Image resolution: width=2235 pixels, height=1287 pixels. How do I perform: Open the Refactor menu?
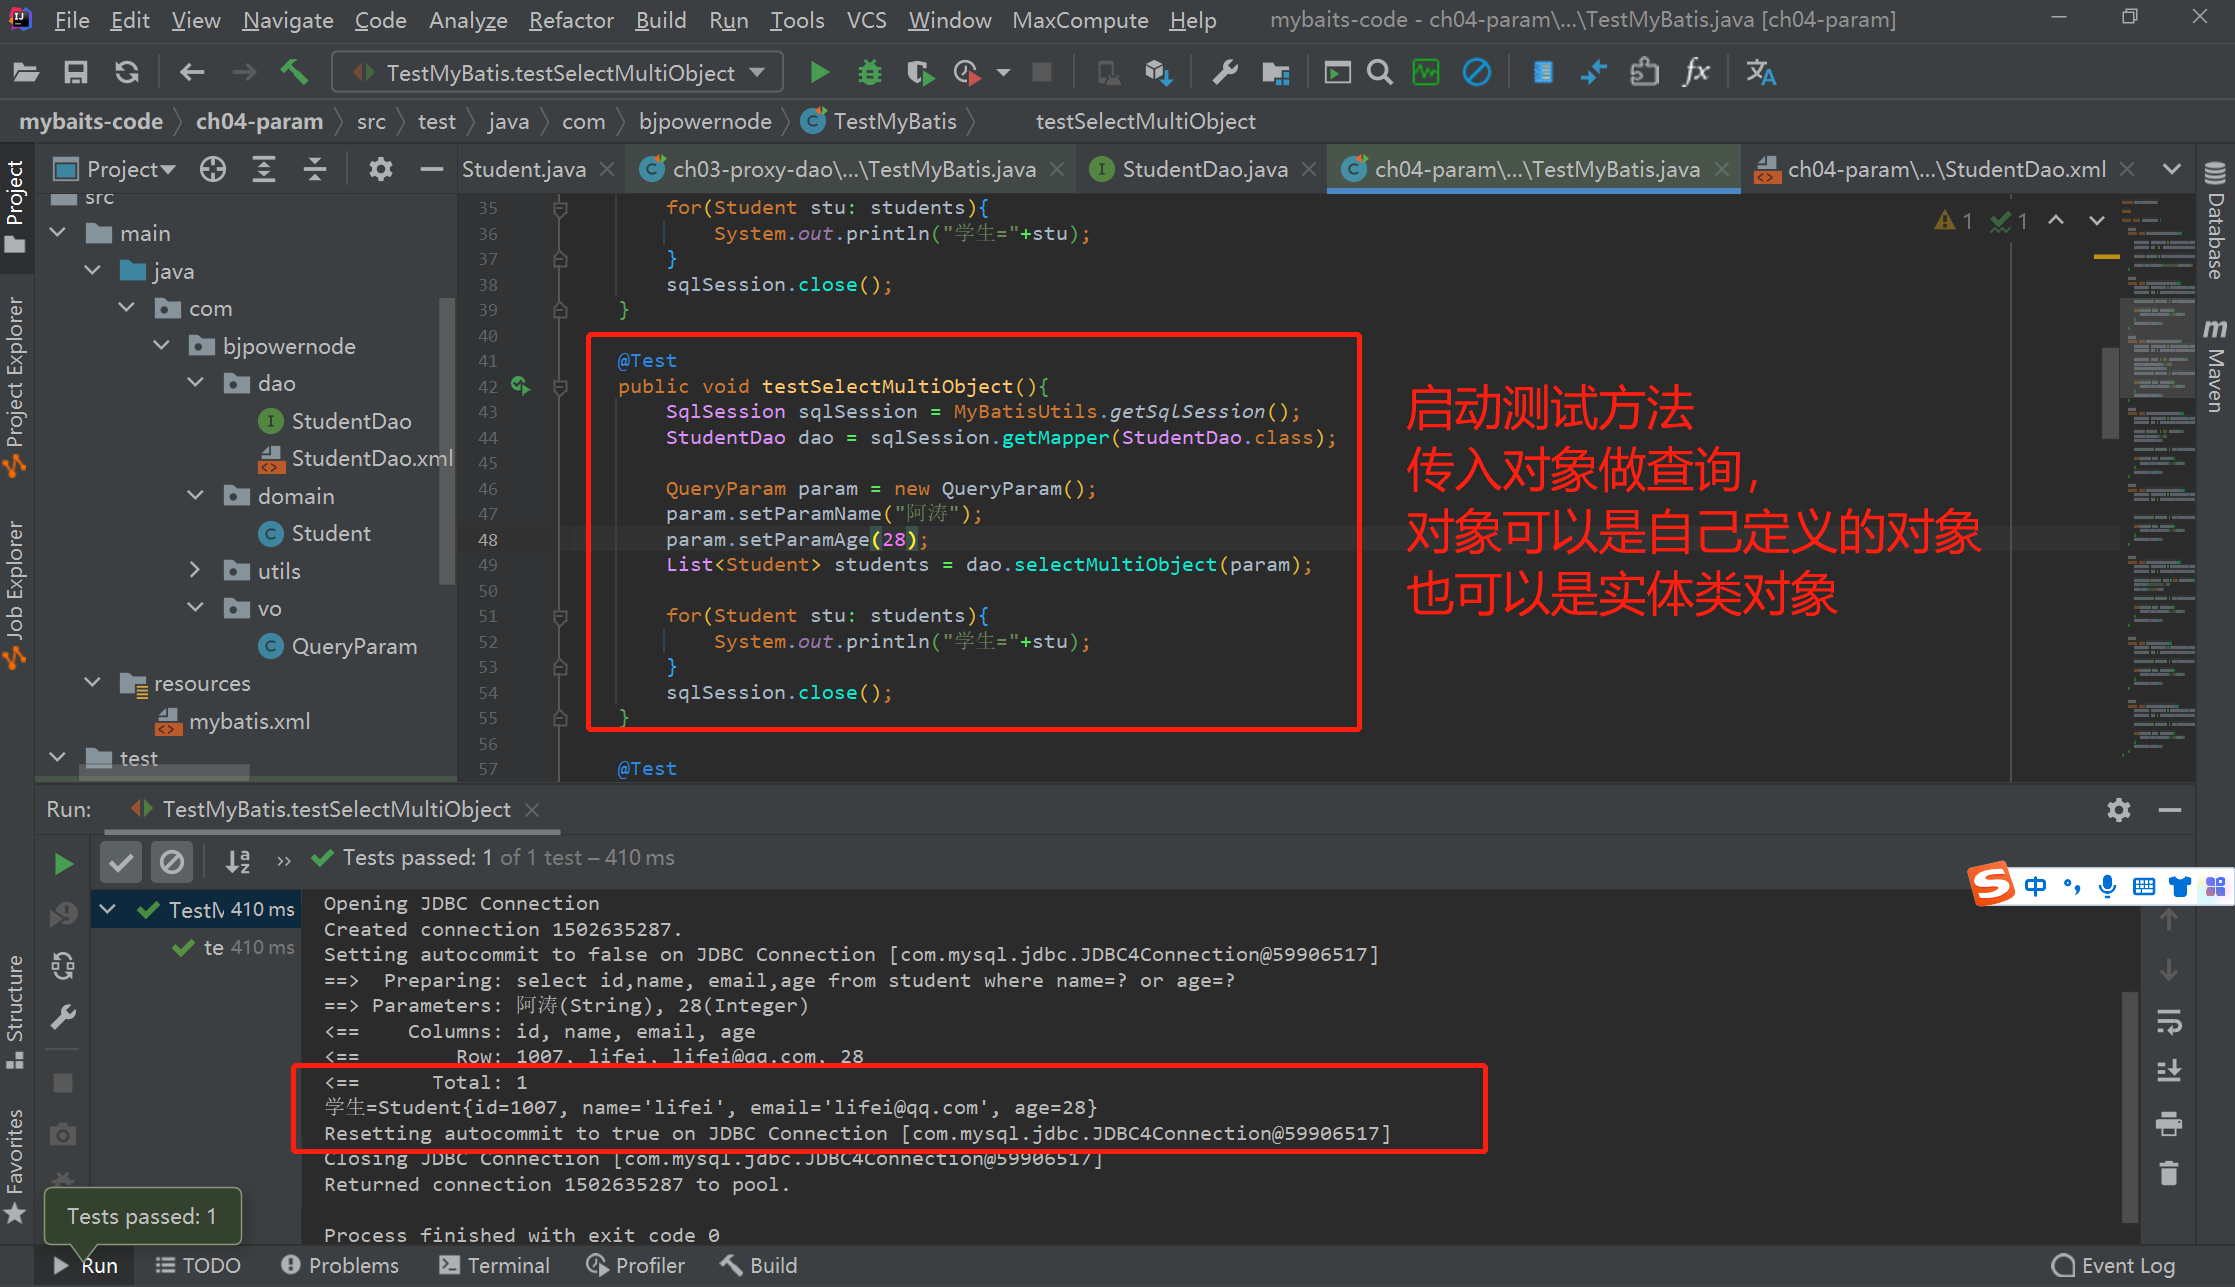570,20
